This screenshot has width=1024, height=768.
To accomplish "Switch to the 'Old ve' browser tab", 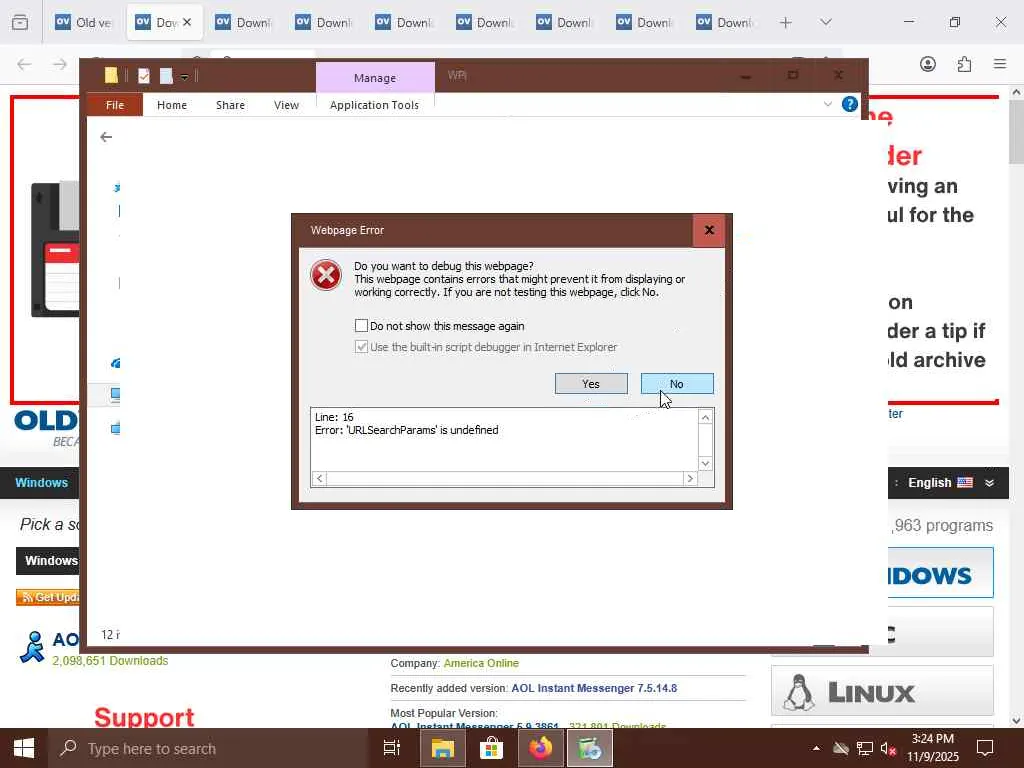I will coord(84,22).
